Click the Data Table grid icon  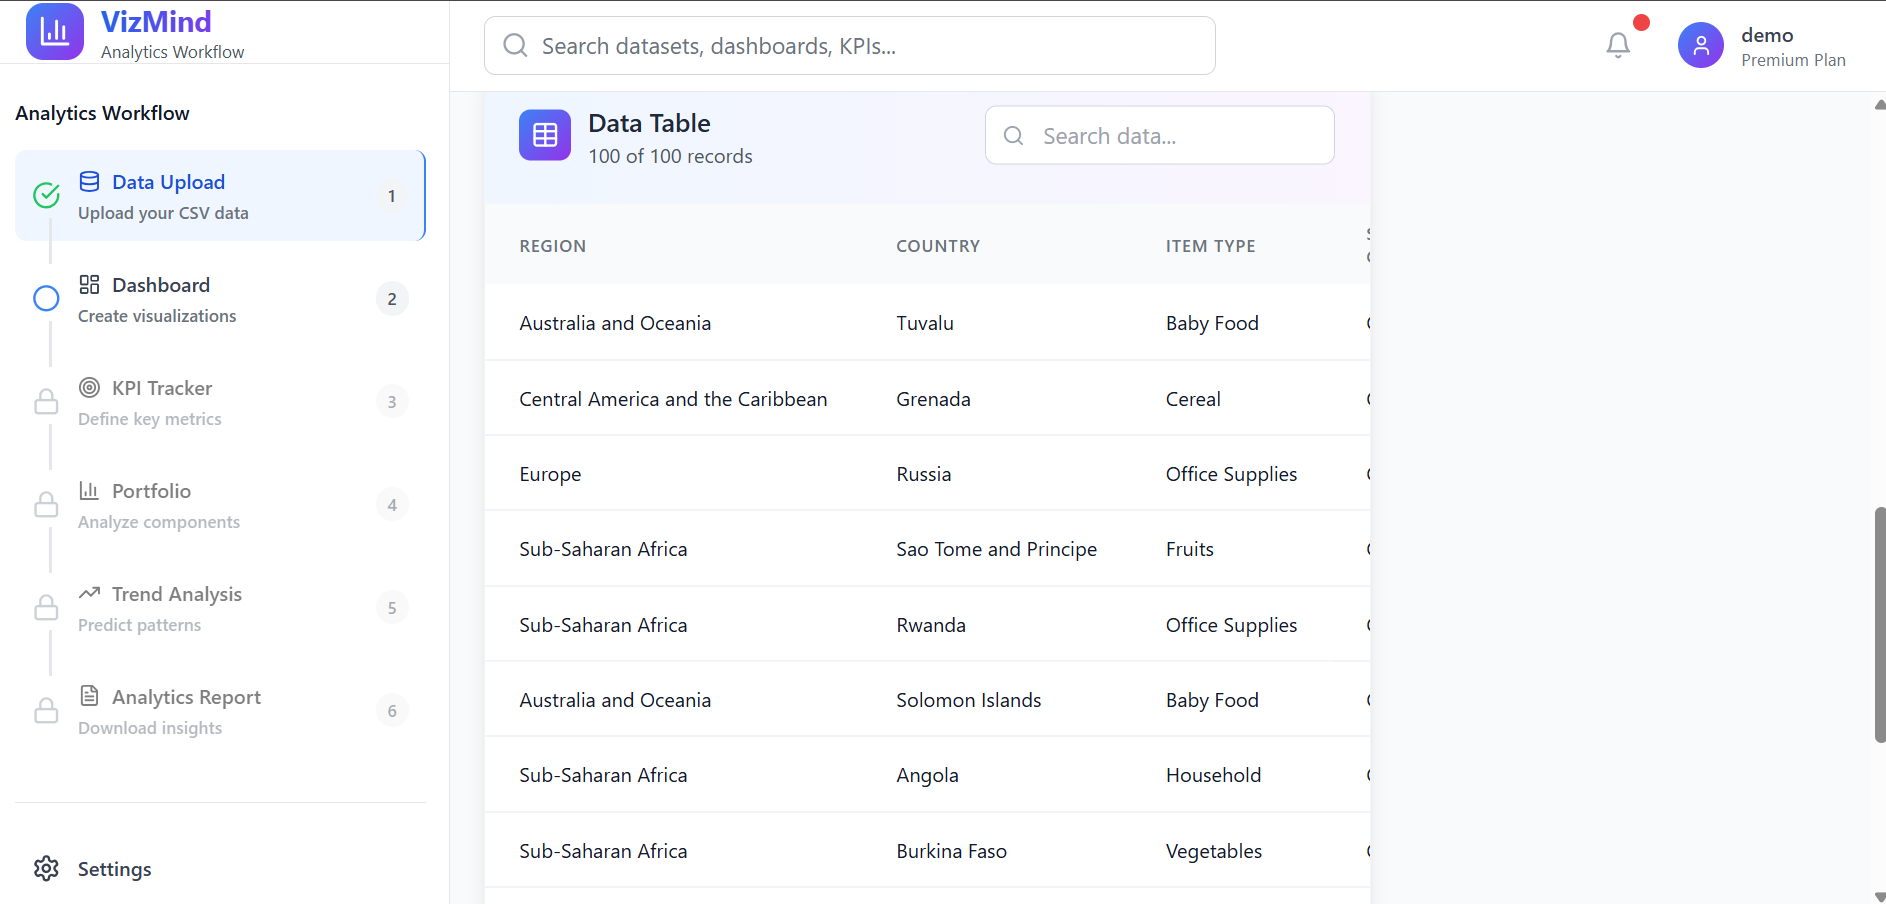point(544,135)
